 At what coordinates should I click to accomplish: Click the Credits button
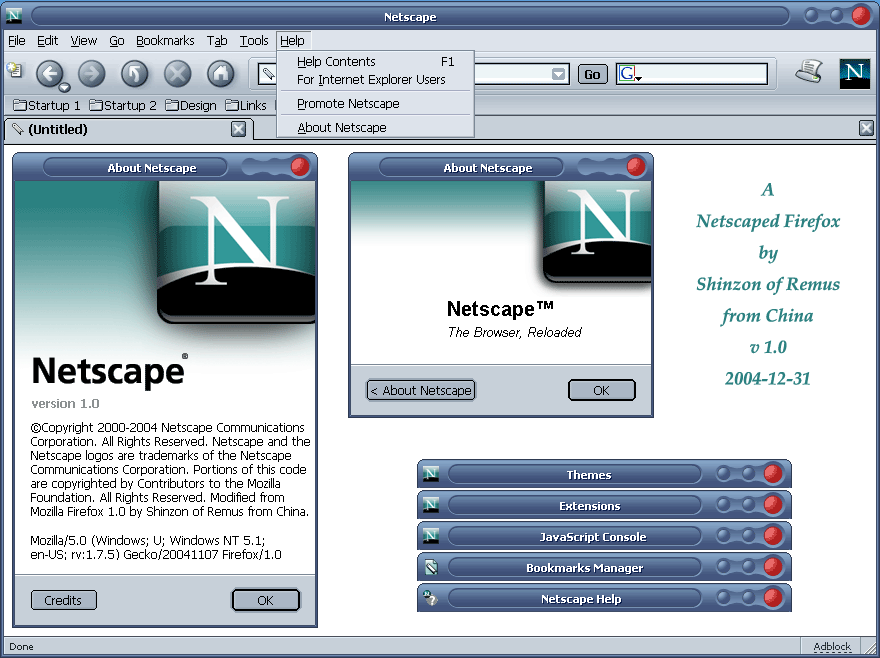click(63, 600)
